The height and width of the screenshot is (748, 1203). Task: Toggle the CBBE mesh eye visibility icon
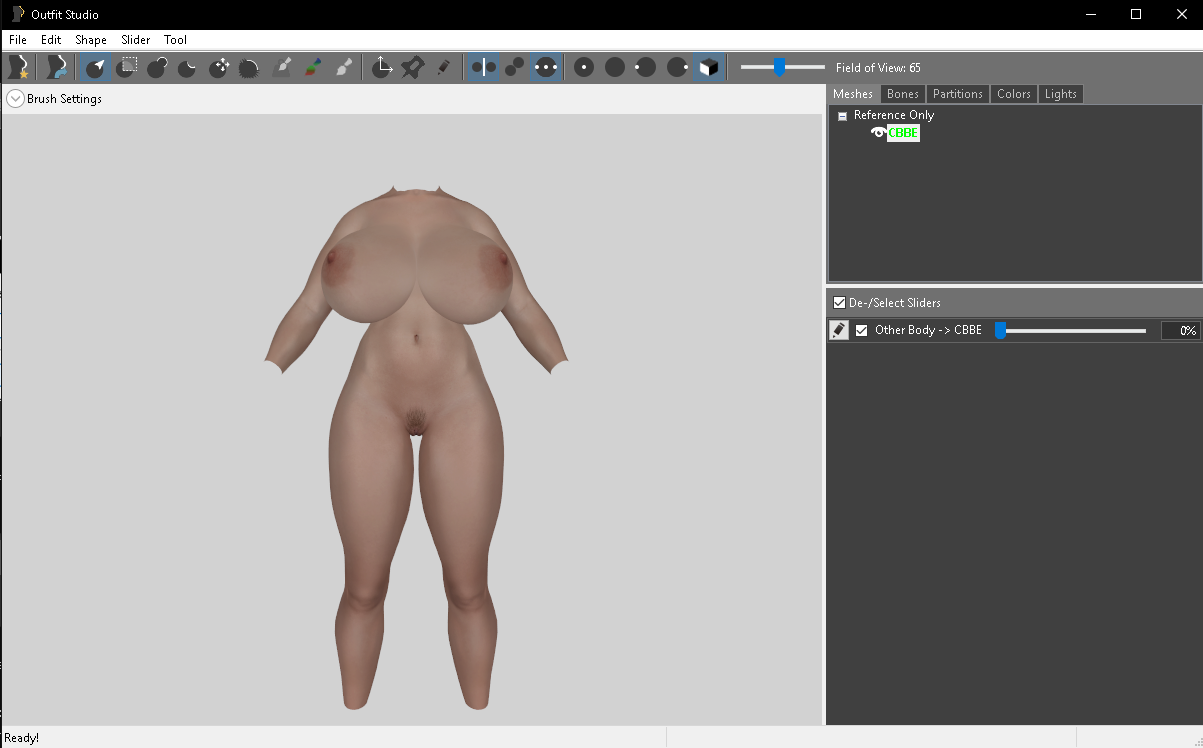(878, 133)
